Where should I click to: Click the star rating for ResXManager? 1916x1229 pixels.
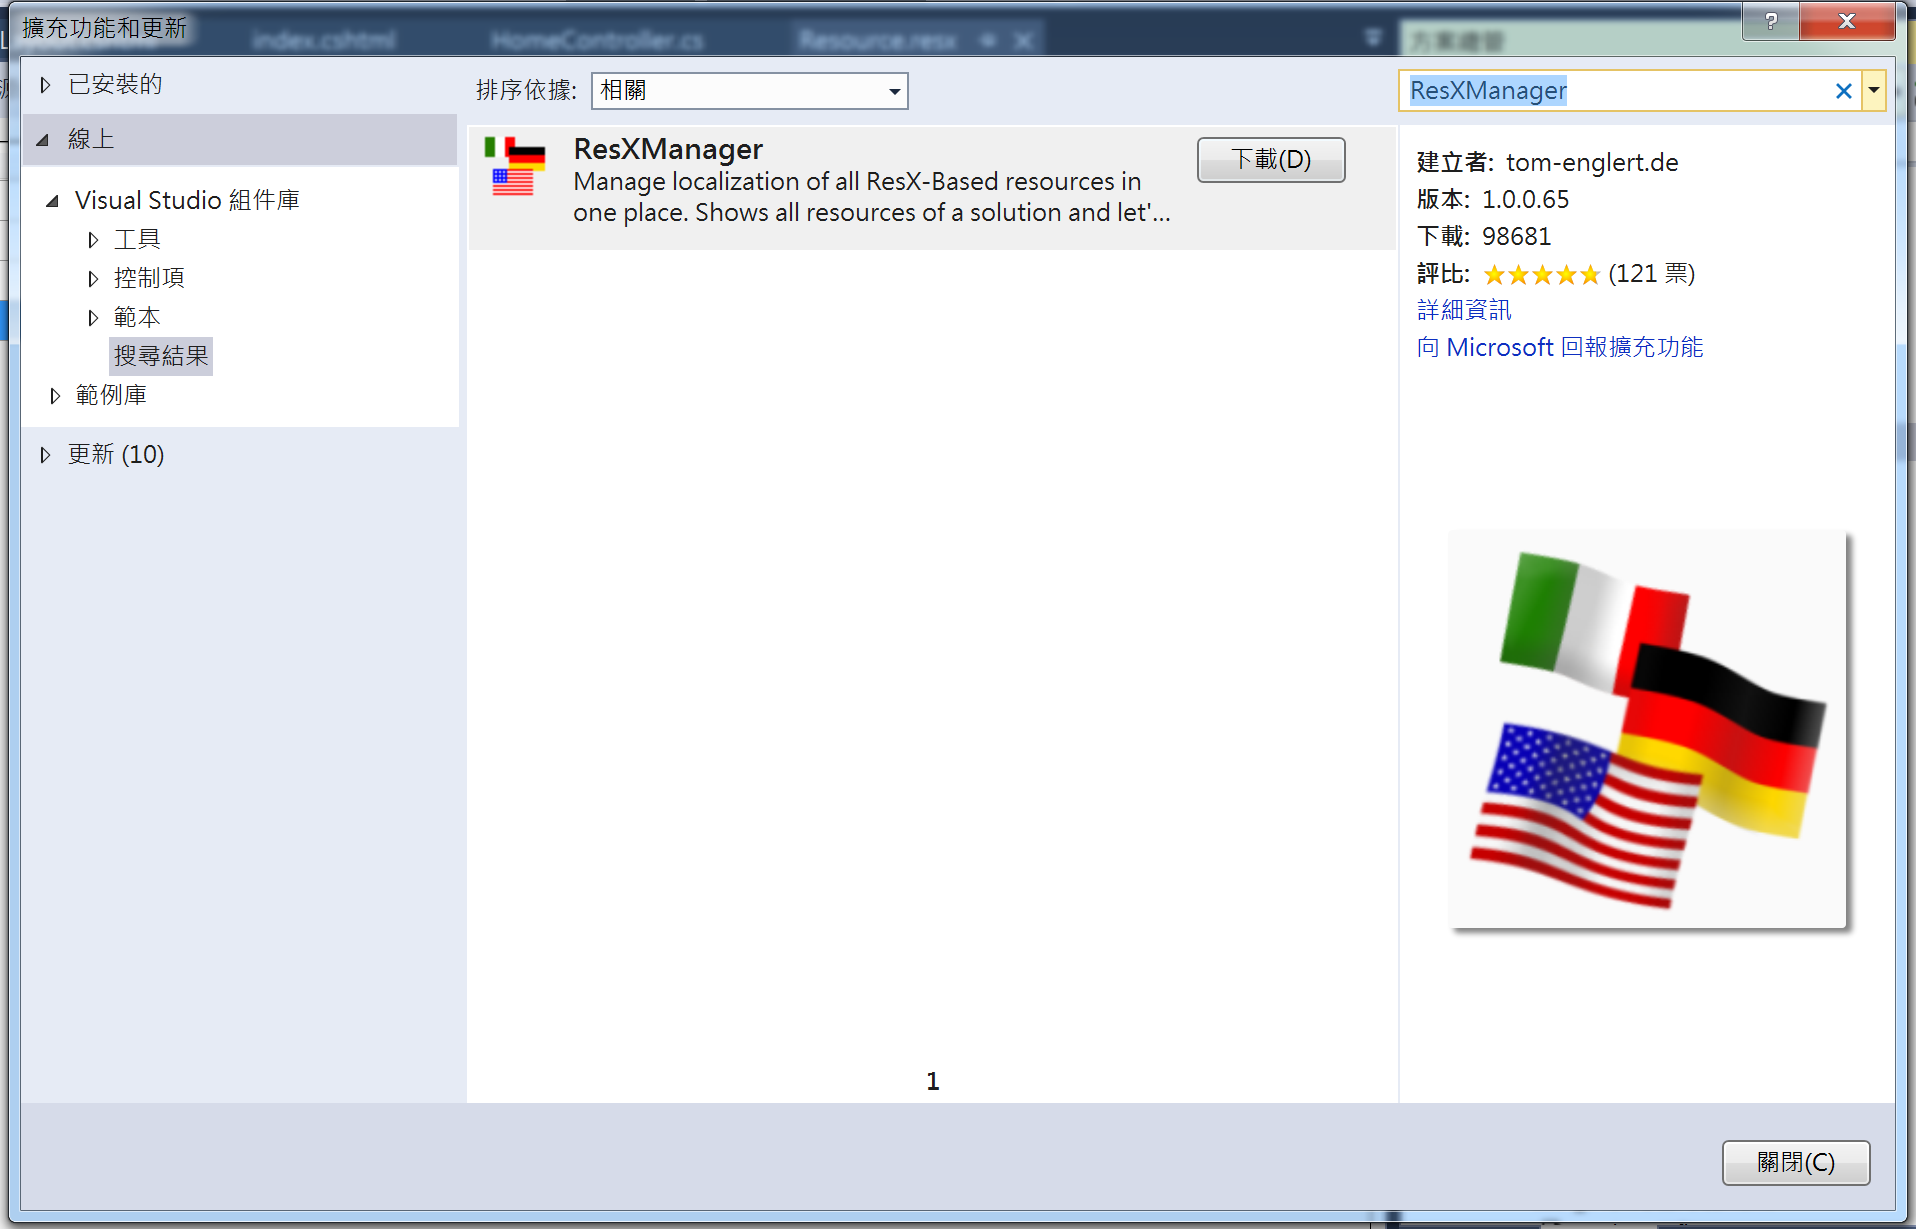click(x=1541, y=275)
